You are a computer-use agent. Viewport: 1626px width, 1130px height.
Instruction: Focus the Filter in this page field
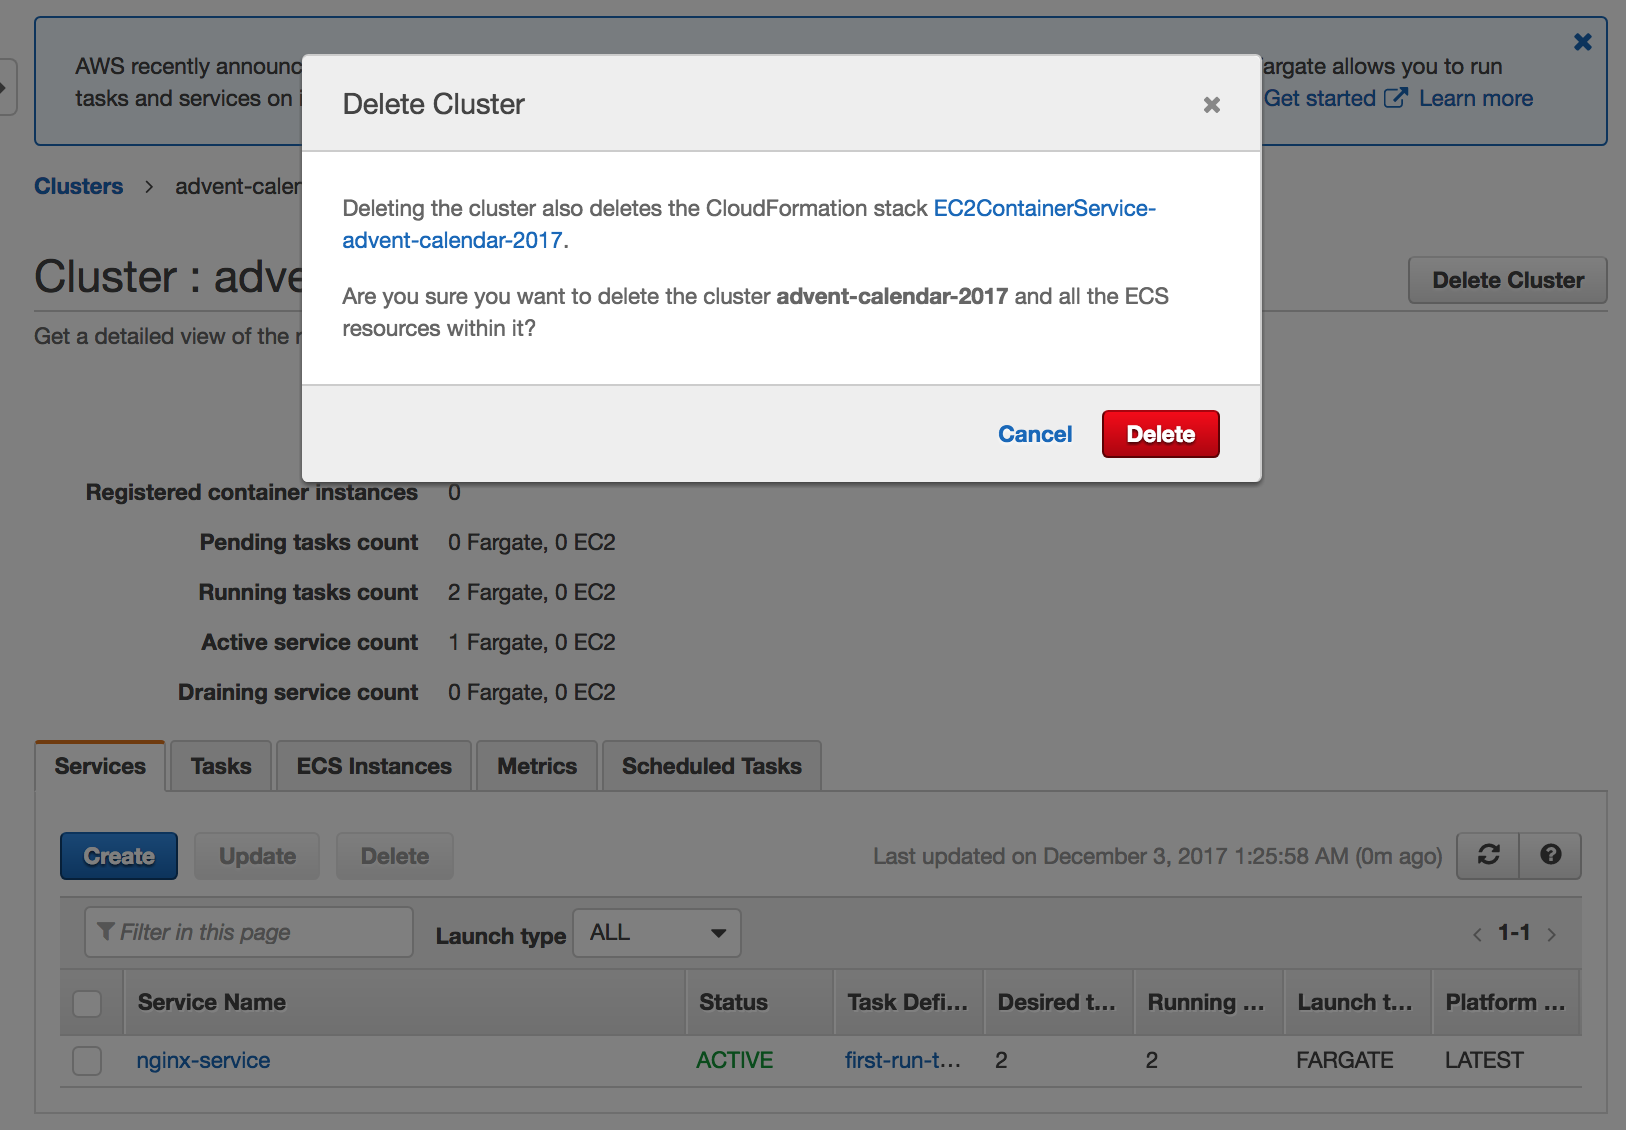tap(249, 932)
